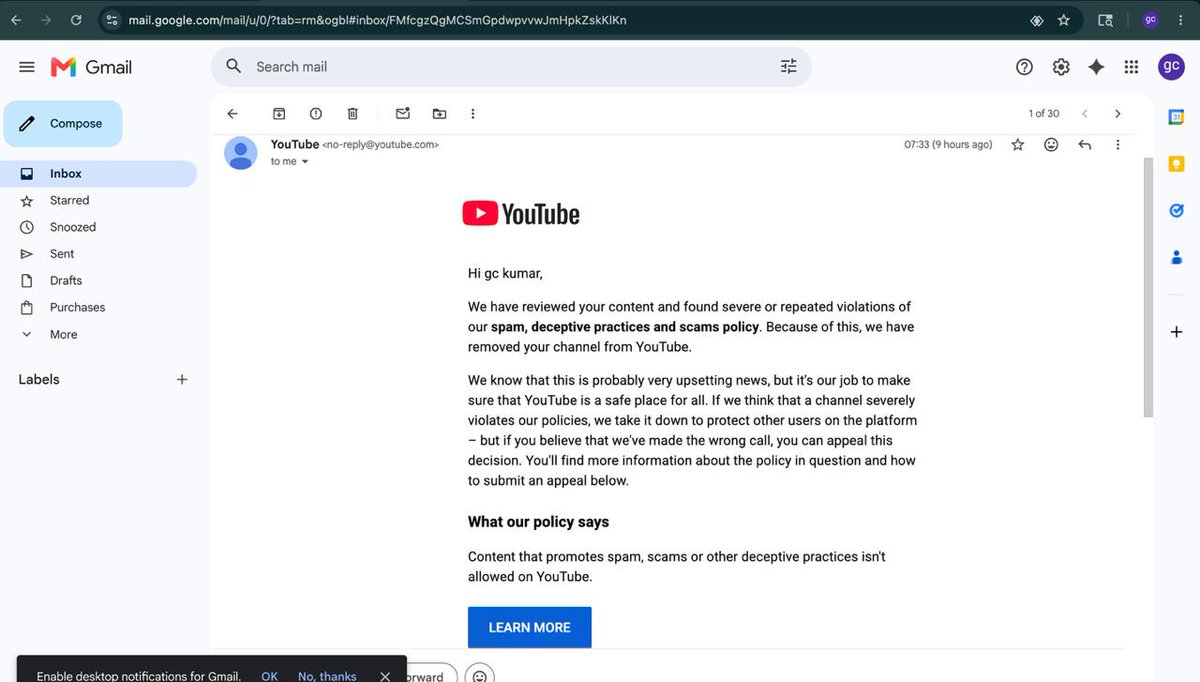Open the site information icon in address bar
Viewport: 1200px width, 682px height.
112,20
